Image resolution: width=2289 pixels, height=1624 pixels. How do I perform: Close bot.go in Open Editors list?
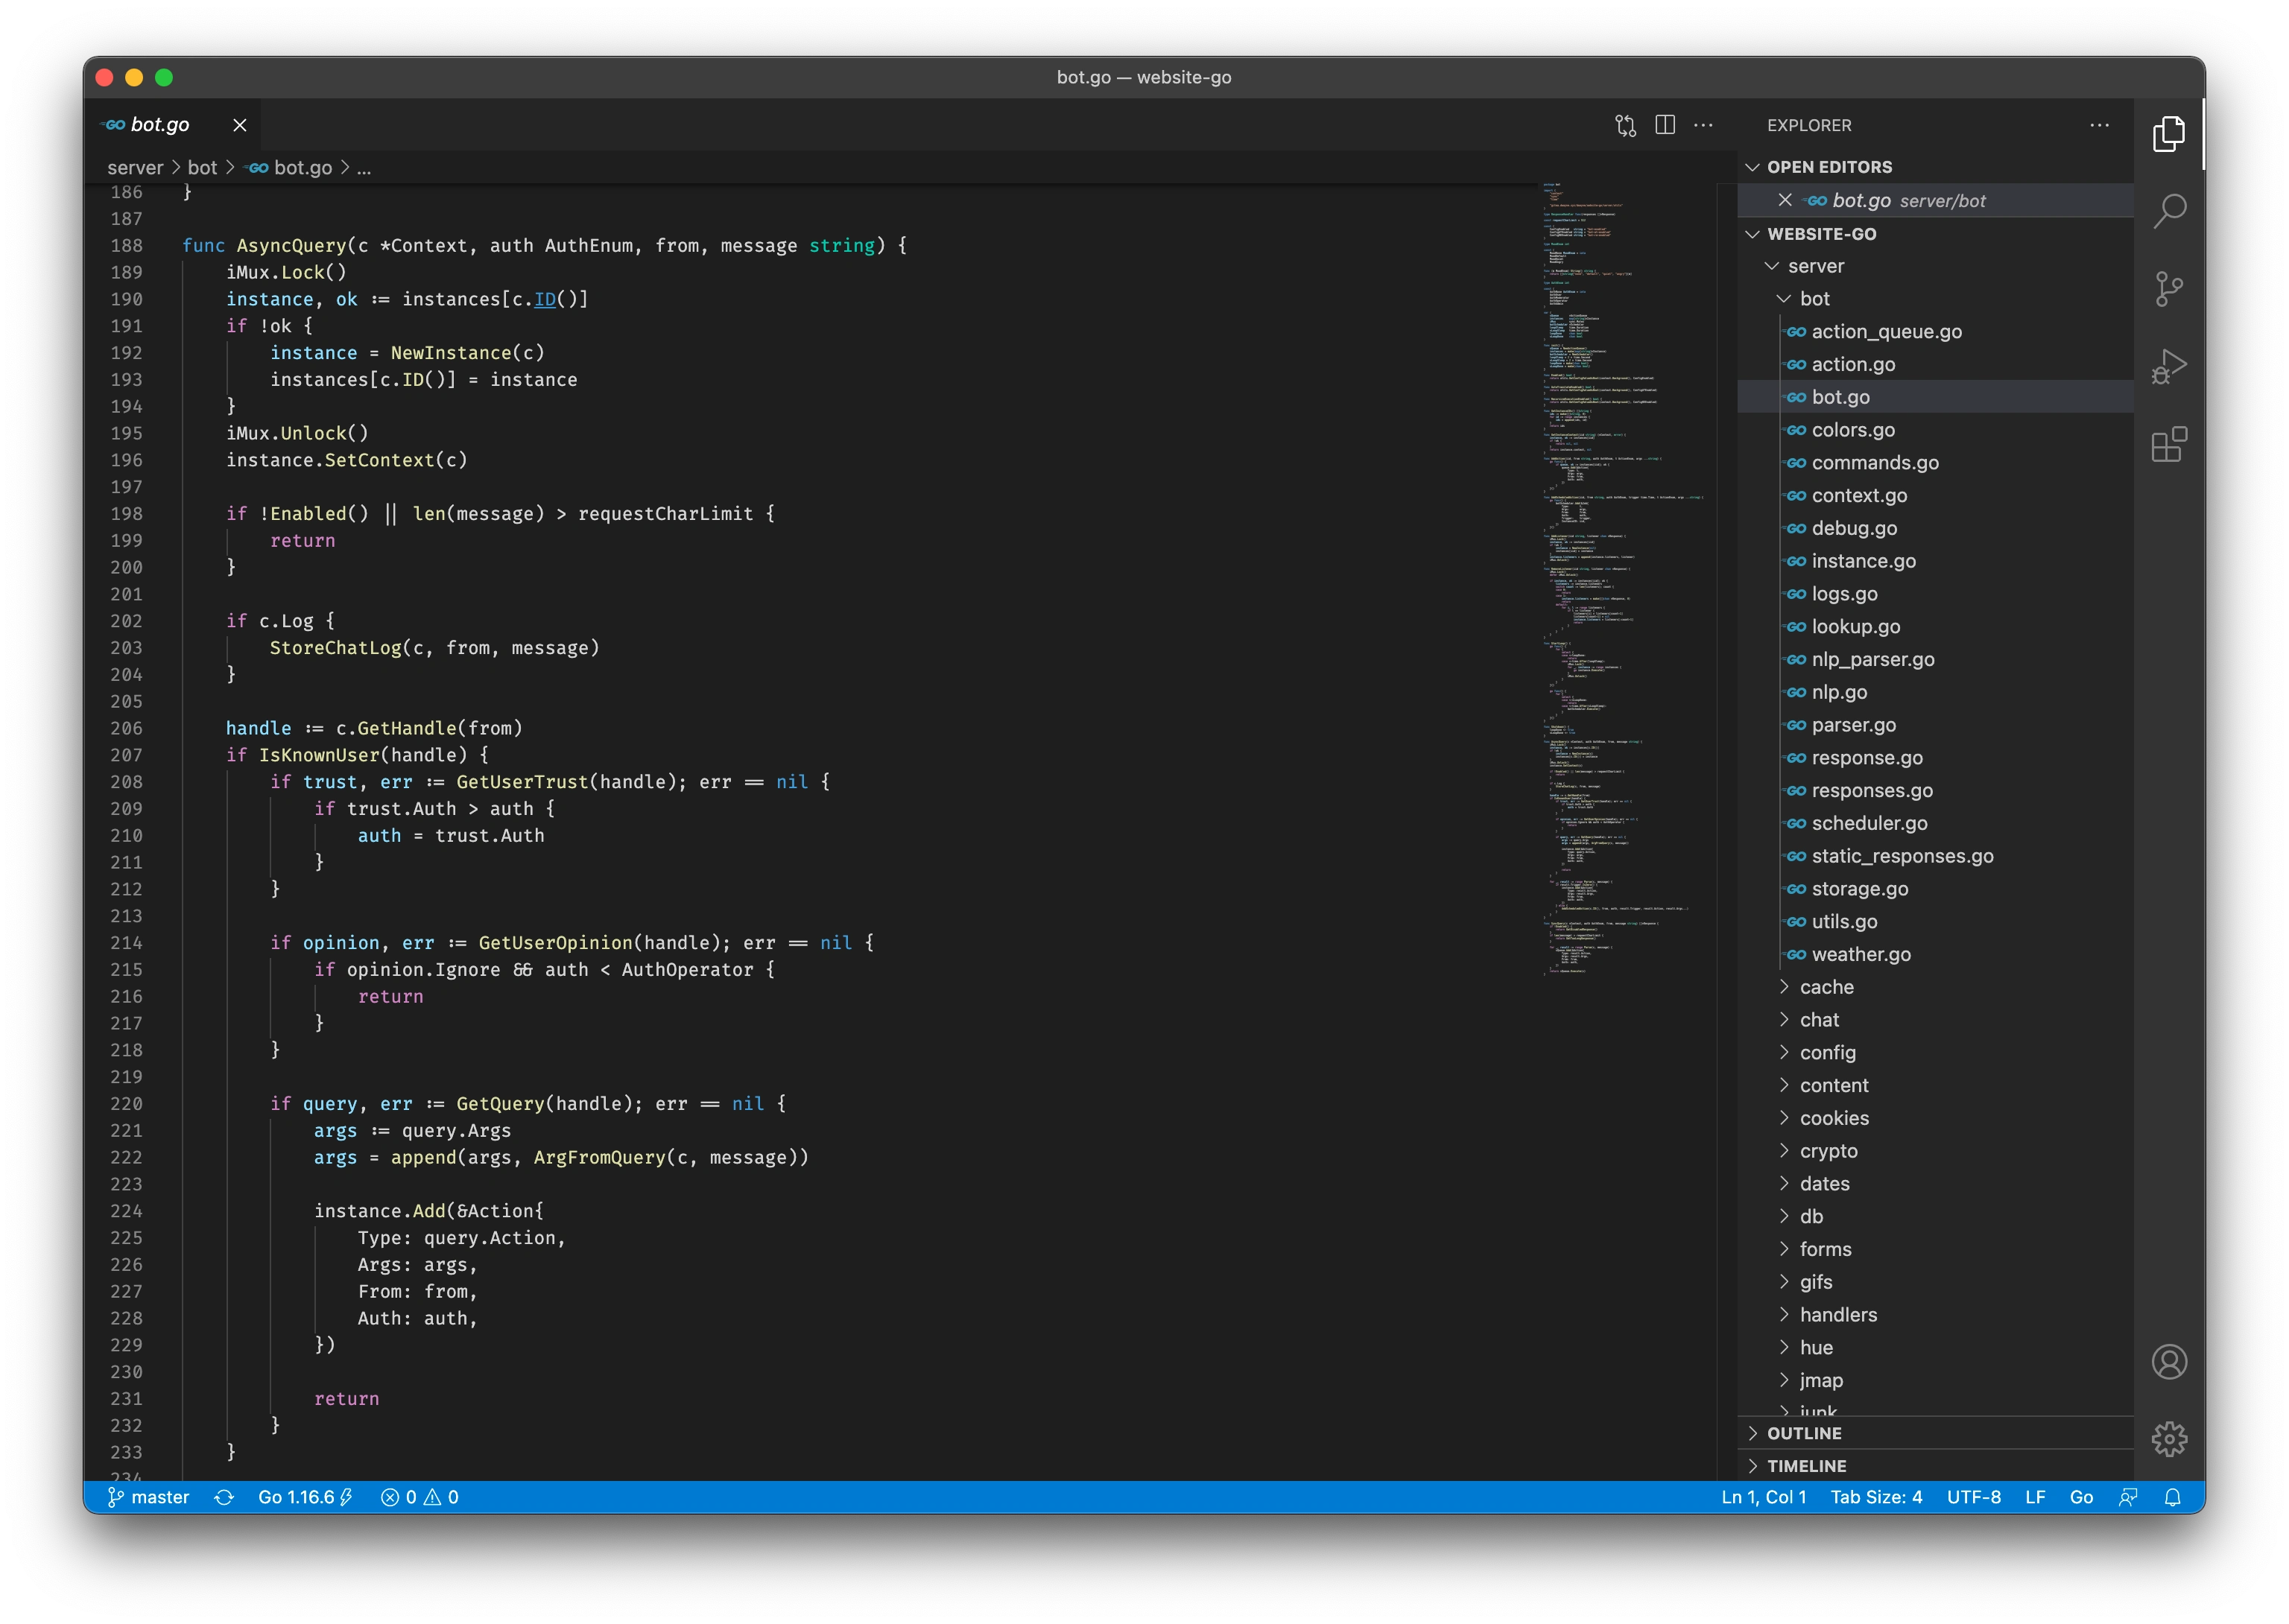click(1784, 200)
